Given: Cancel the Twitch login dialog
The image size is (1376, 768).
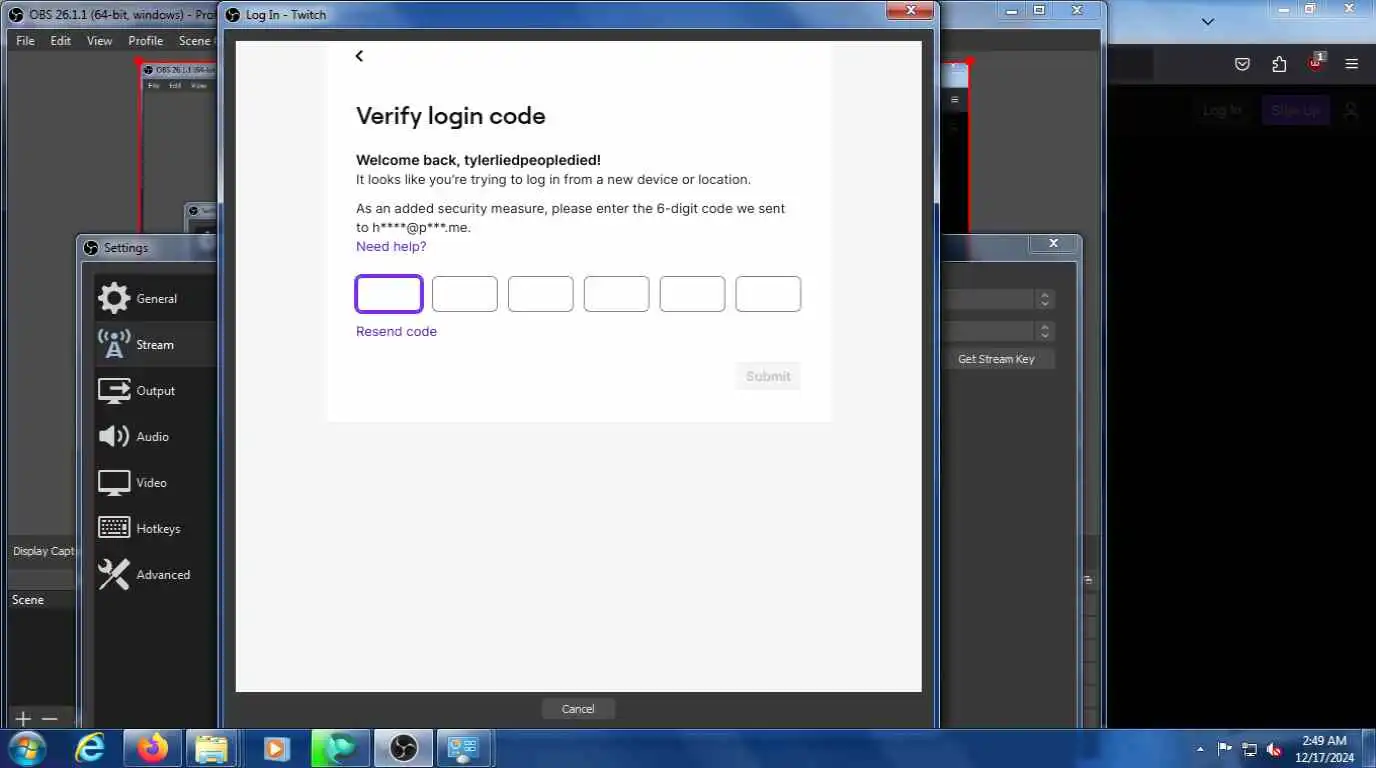Looking at the screenshot, I should pyautogui.click(x=578, y=709).
